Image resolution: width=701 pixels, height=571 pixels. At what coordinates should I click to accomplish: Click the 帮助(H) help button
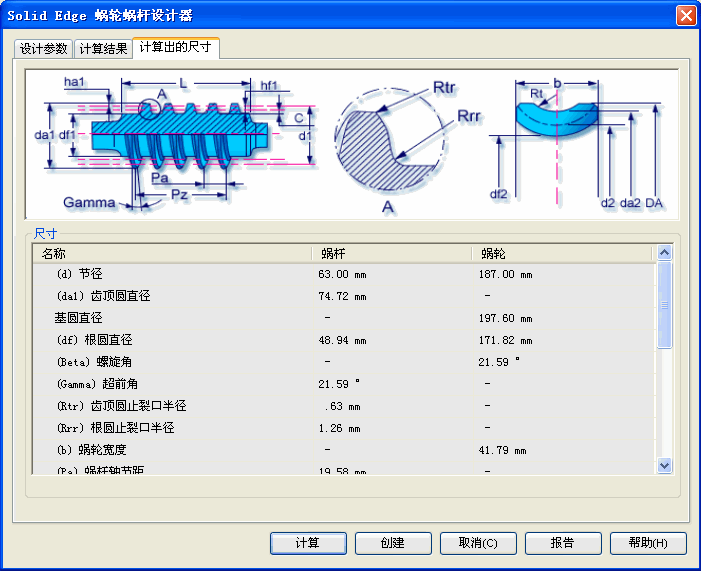648,543
